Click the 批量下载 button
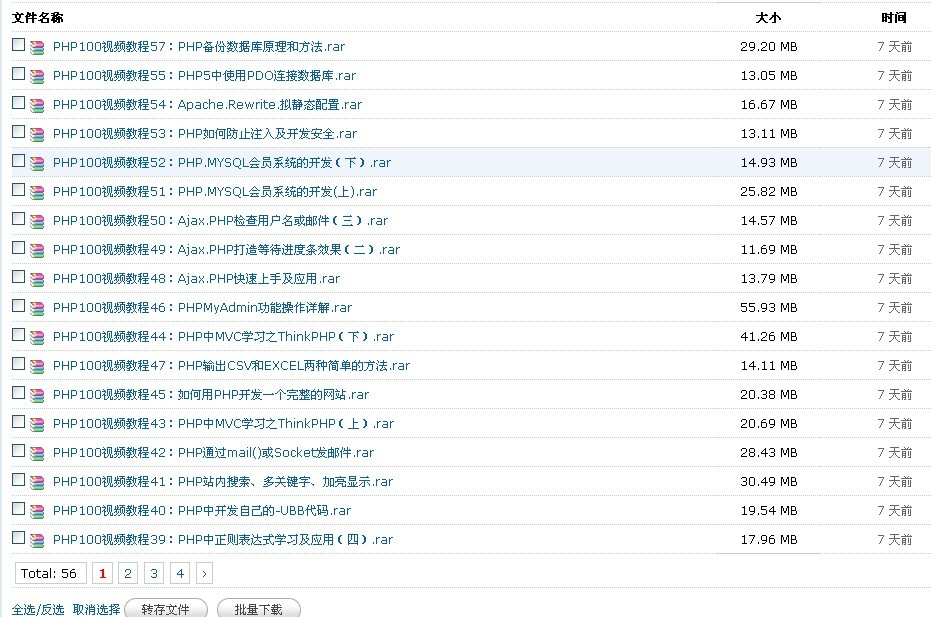Viewport: 931px width, 617px height. pos(258,609)
